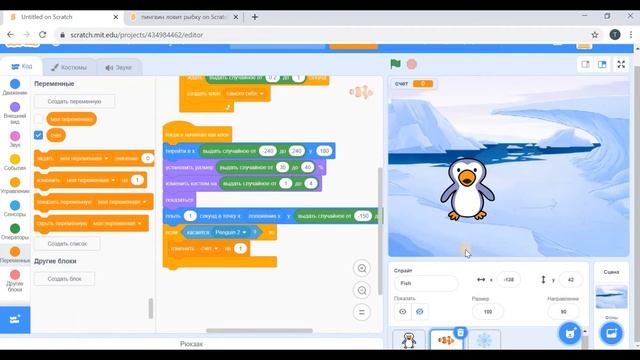Image resolution: width=640 pixels, height=360 pixels.
Task: Switch to the пингвин ловит рыбку browser tab
Action: [183, 17]
